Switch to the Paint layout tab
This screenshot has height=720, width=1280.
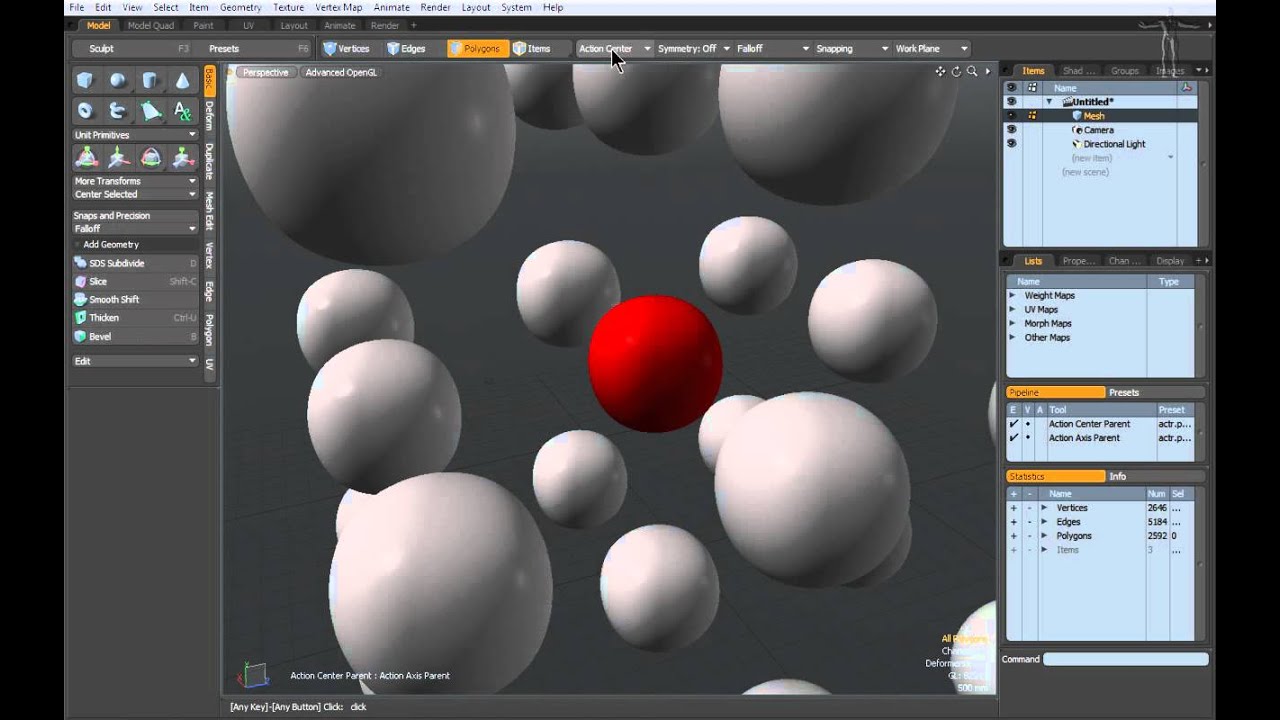(x=203, y=25)
